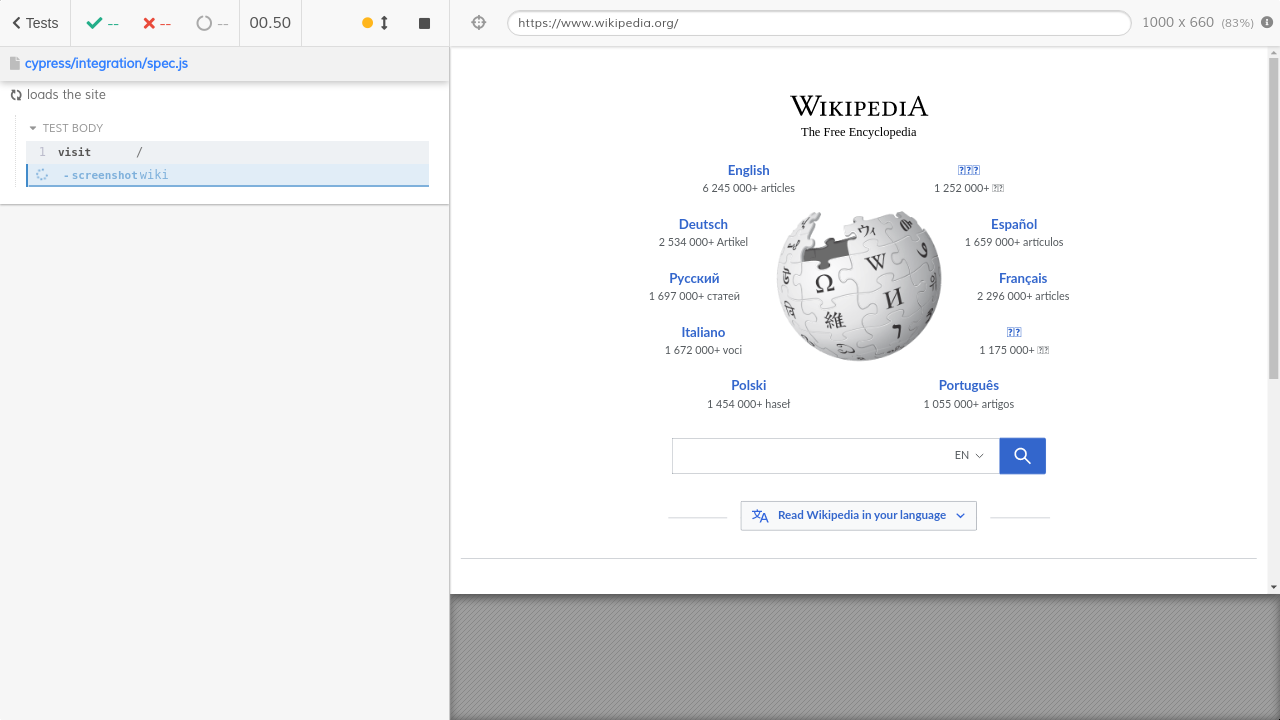Click the translate icon on the language button
The width and height of the screenshot is (1280, 720).
(x=760, y=516)
